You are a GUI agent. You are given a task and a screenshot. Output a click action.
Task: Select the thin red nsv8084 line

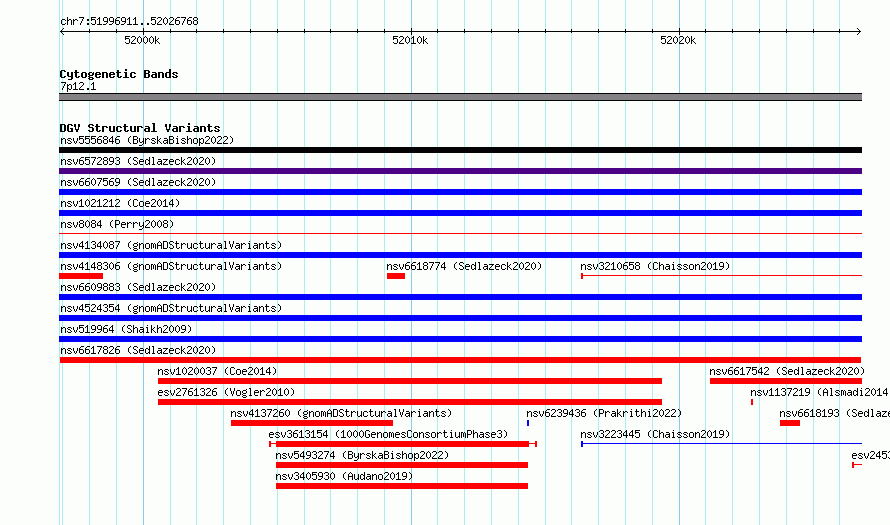coord(460,233)
